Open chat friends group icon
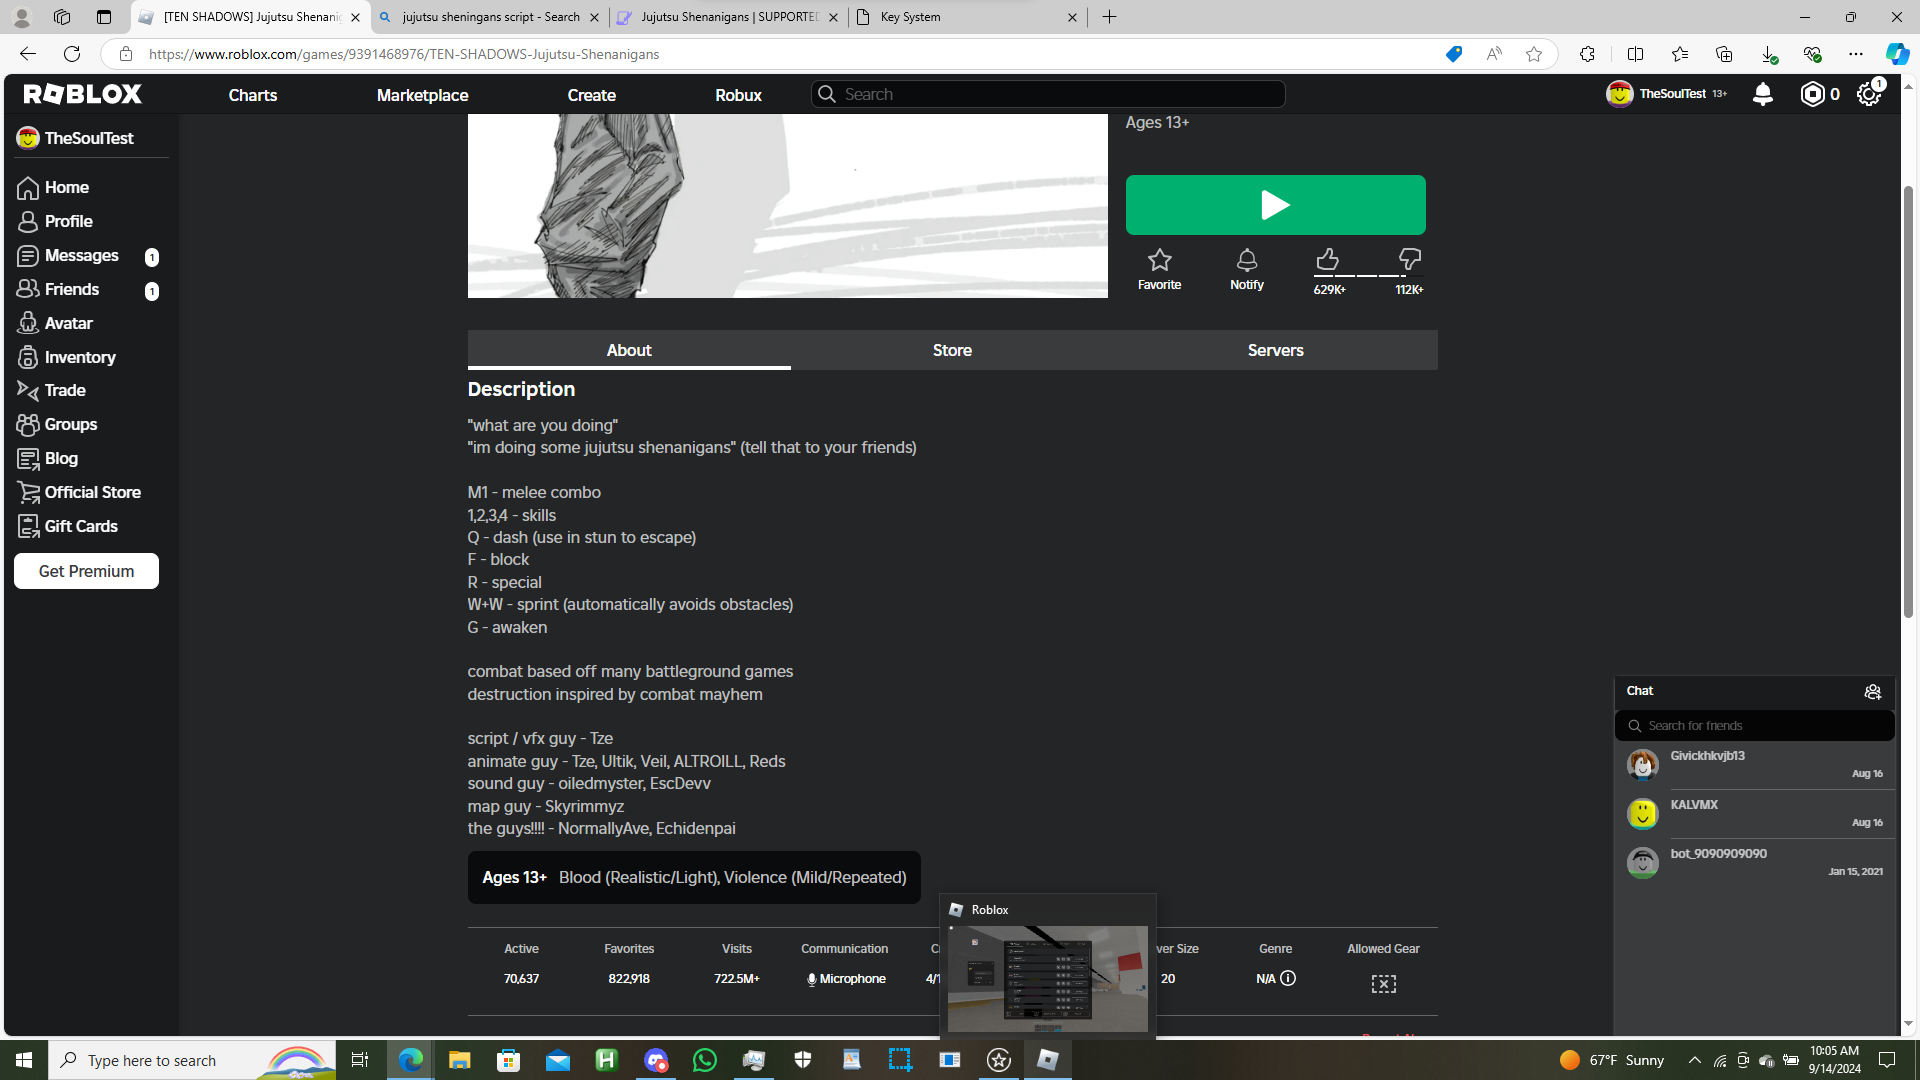 tap(1872, 691)
